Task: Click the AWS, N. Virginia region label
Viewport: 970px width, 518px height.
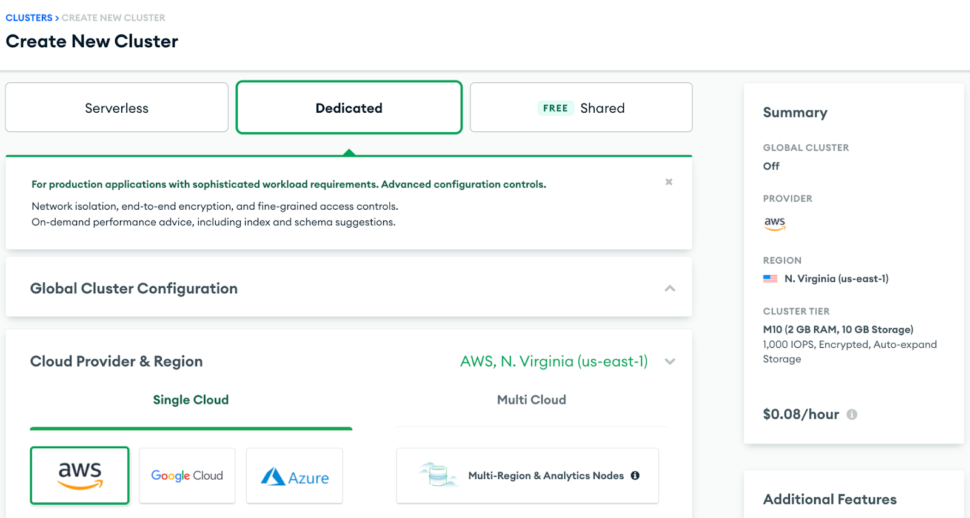Action: 554,362
